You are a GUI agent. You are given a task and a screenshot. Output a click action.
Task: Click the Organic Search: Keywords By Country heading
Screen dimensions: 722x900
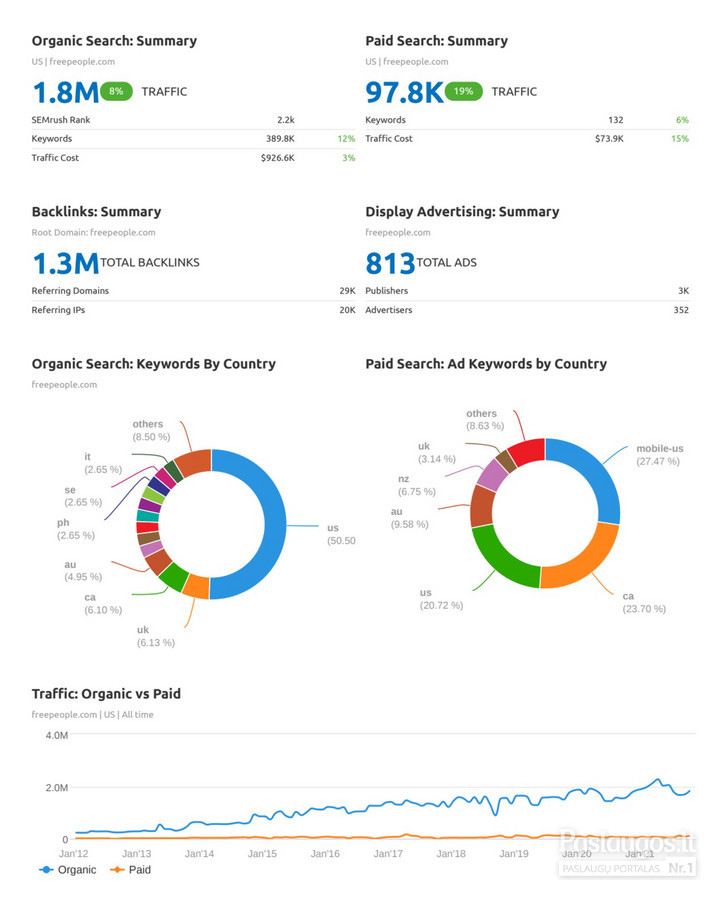pyautogui.click(x=154, y=364)
